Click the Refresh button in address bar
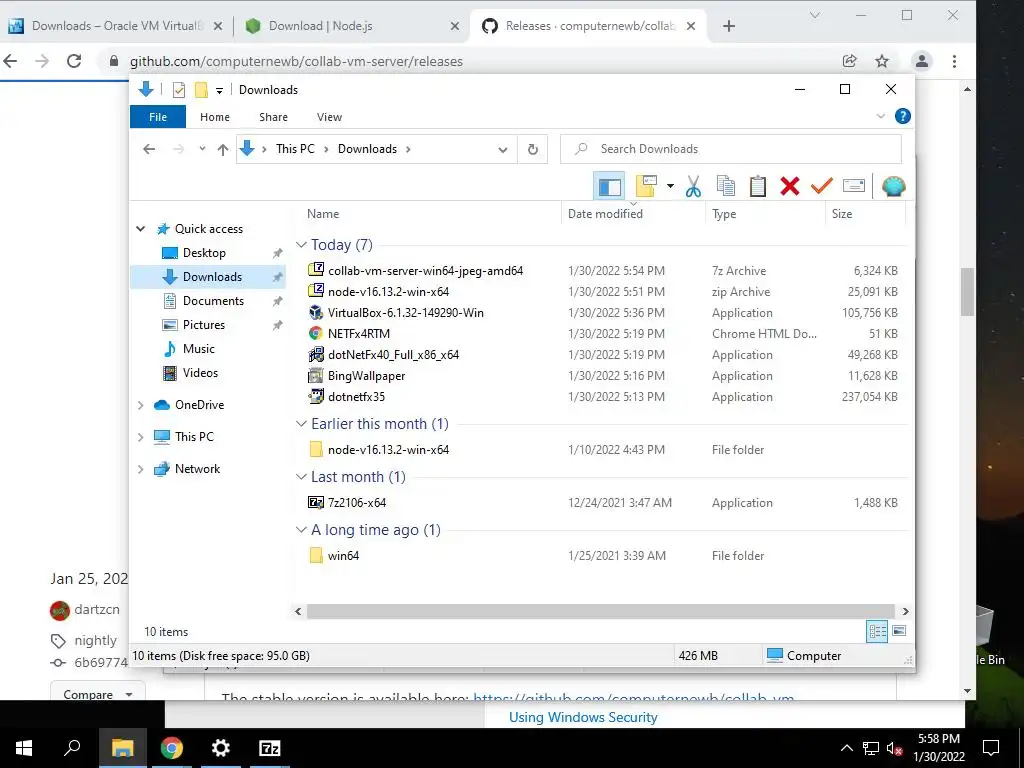Viewport: 1024px width, 768px height. click(x=533, y=150)
